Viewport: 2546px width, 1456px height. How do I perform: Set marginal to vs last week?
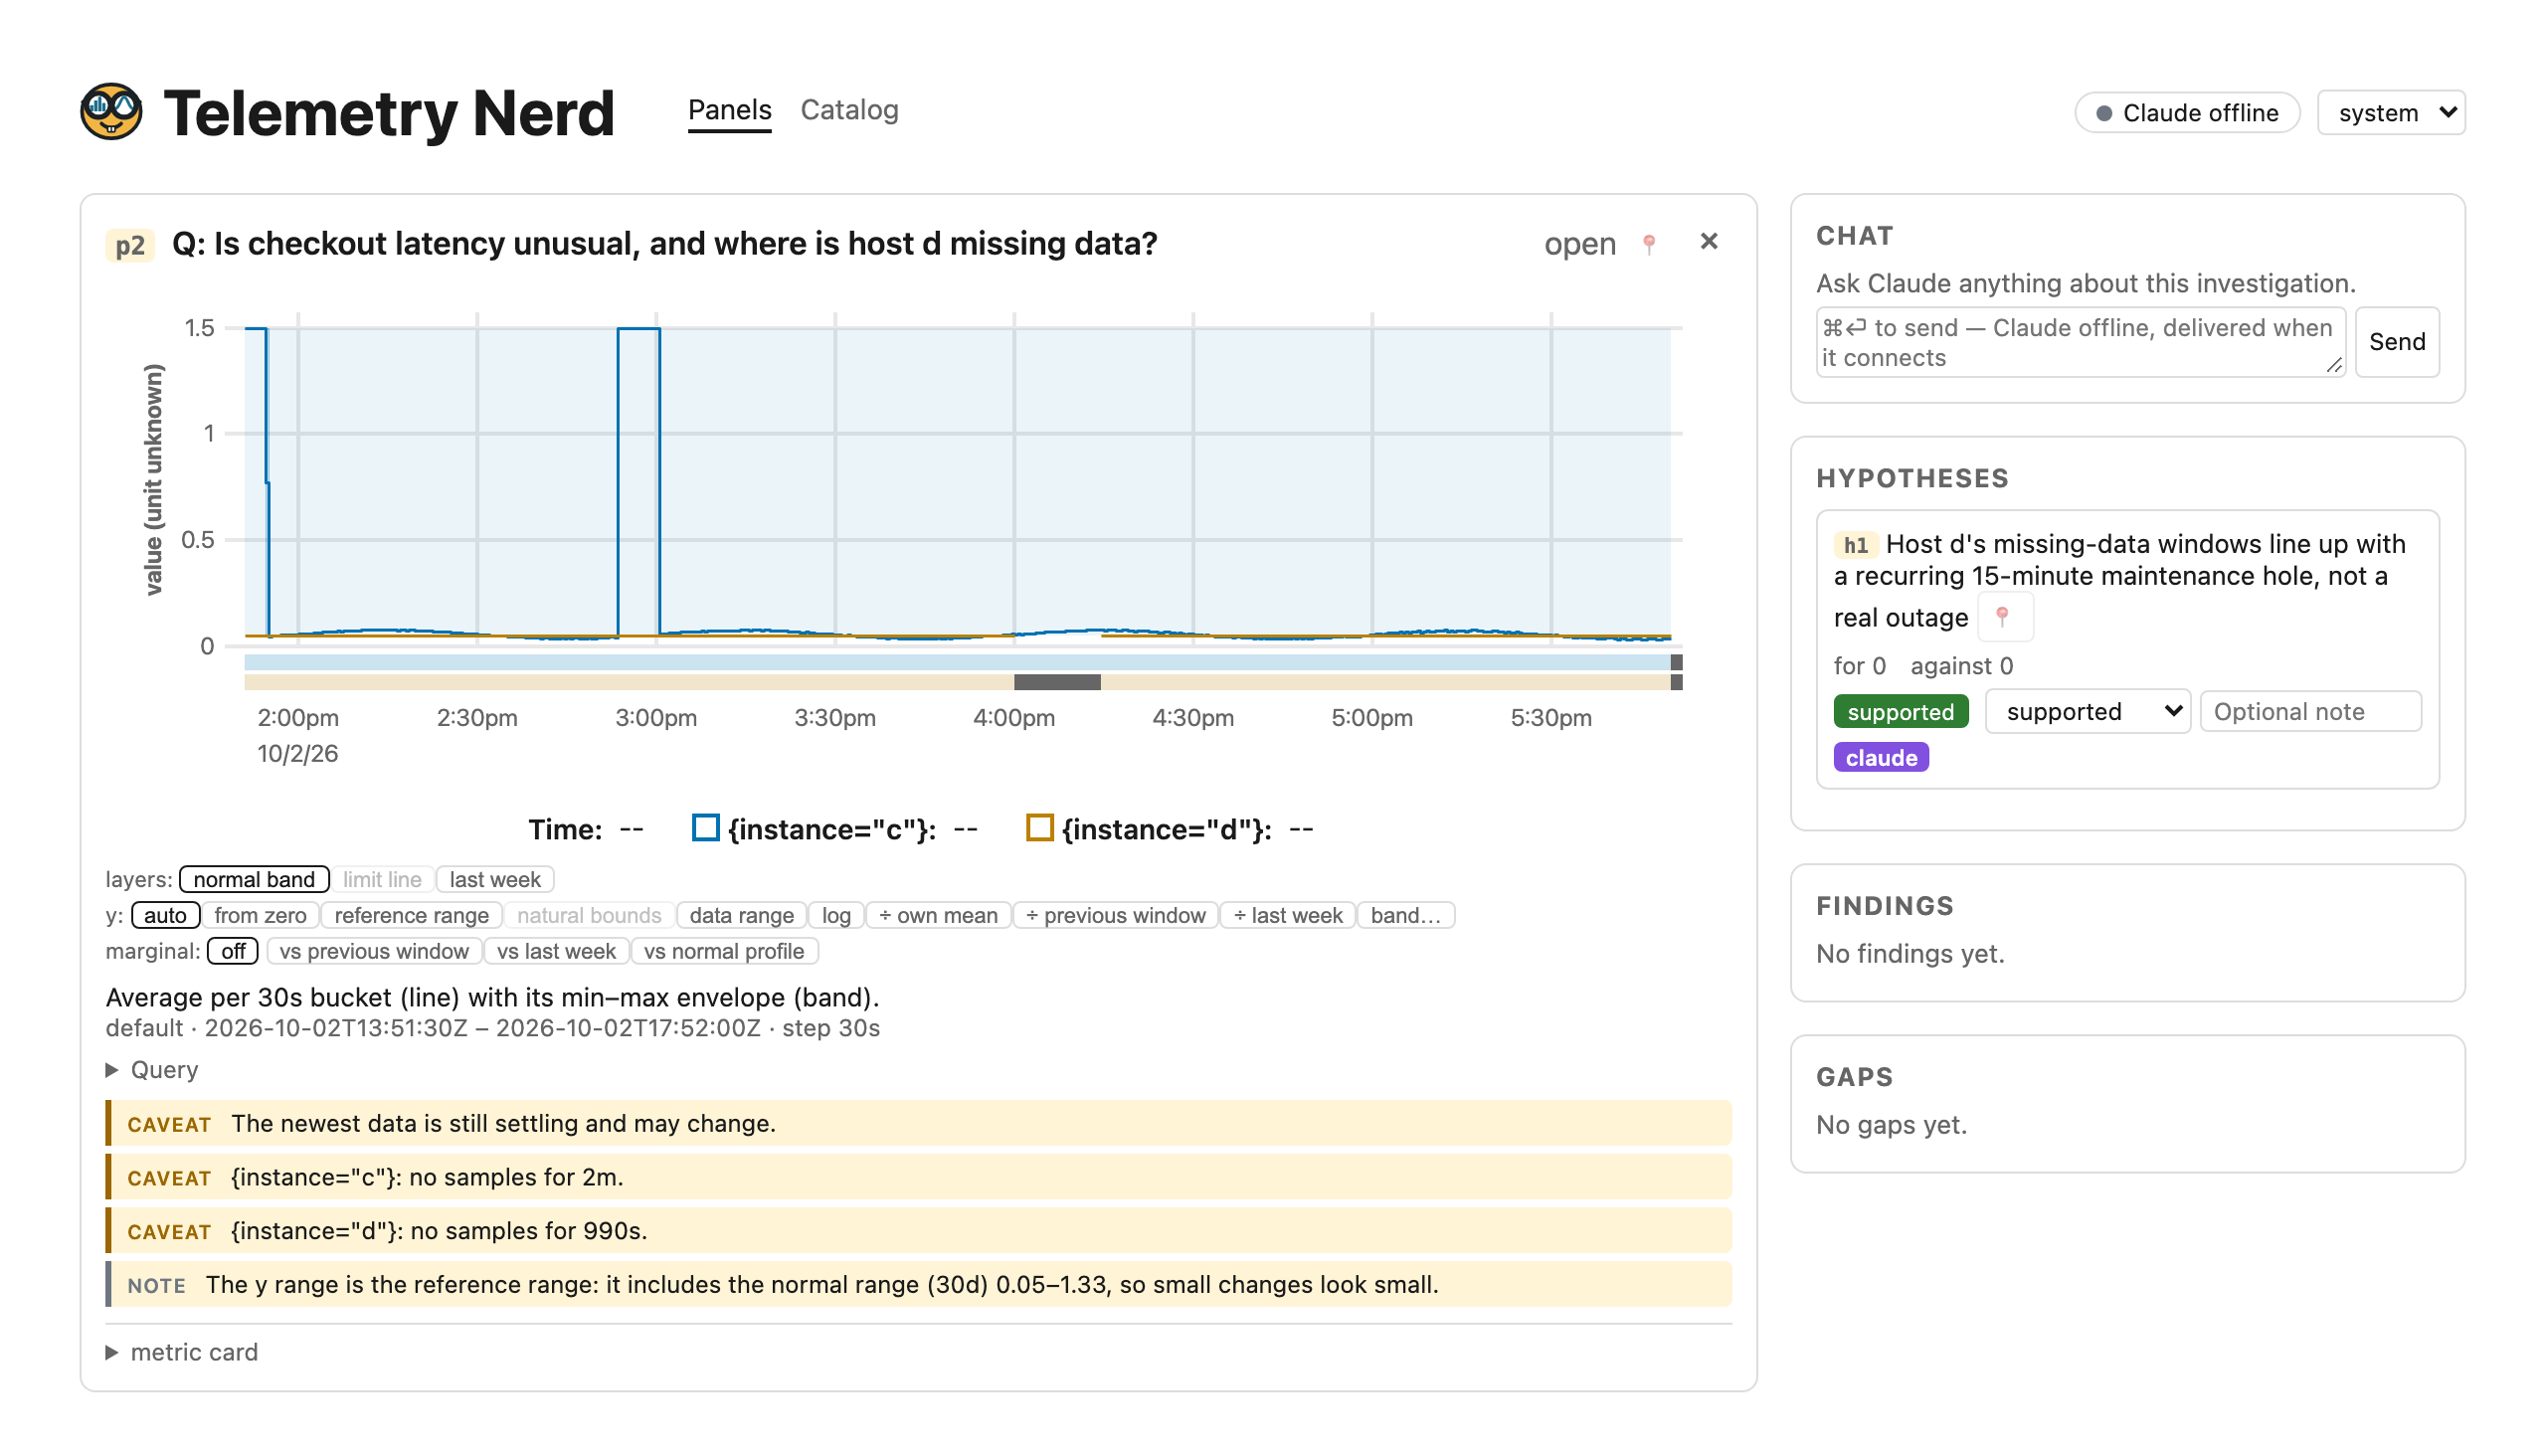point(556,951)
